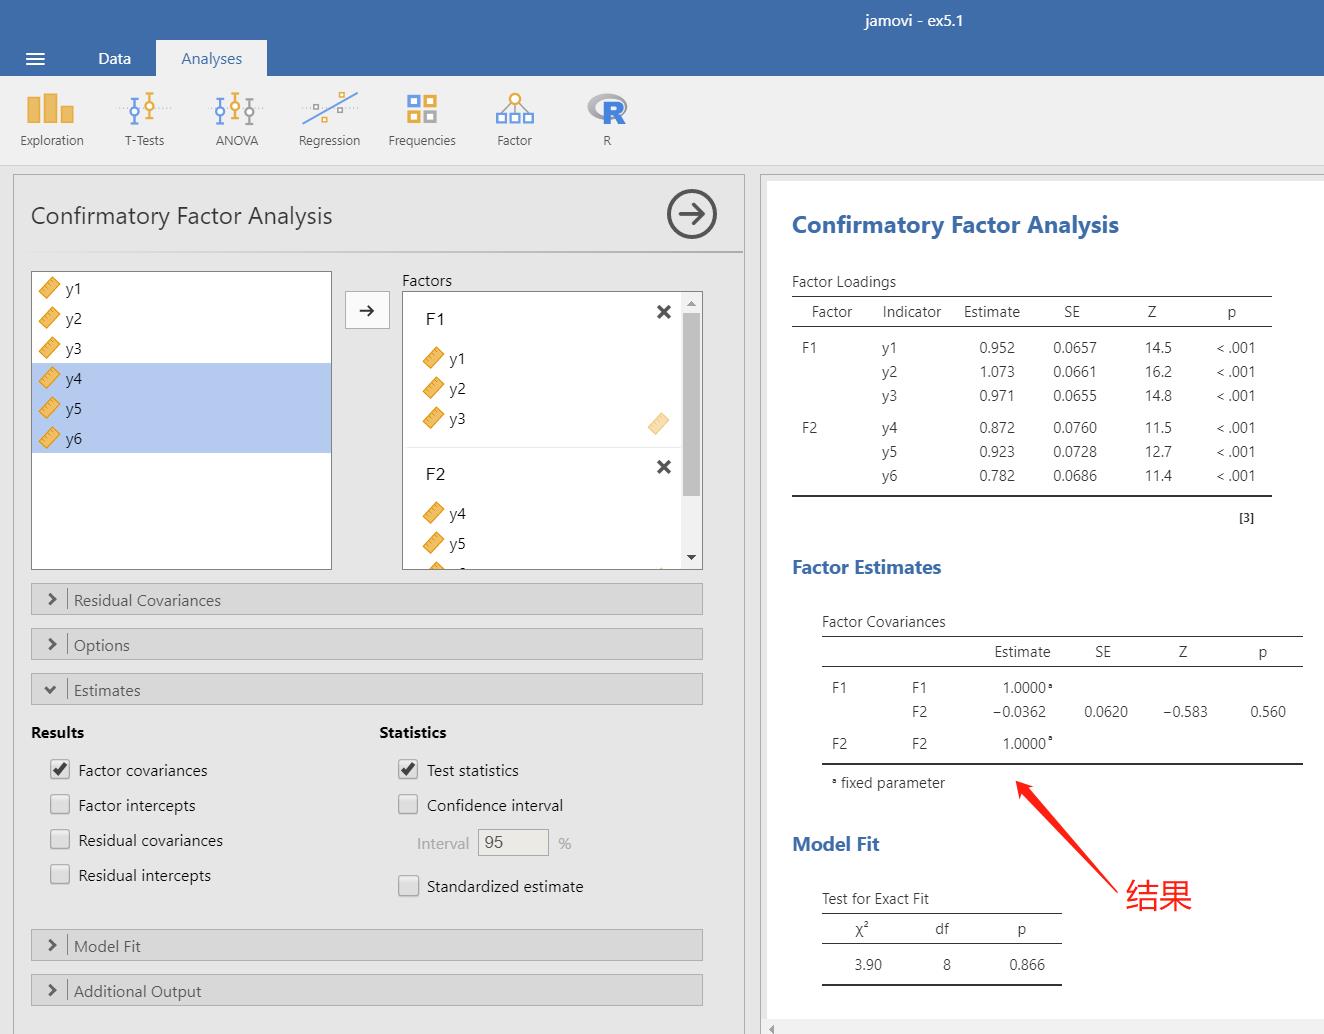Click the chi-square value 3.90
Viewport: 1324px width, 1034px height.
868,965
